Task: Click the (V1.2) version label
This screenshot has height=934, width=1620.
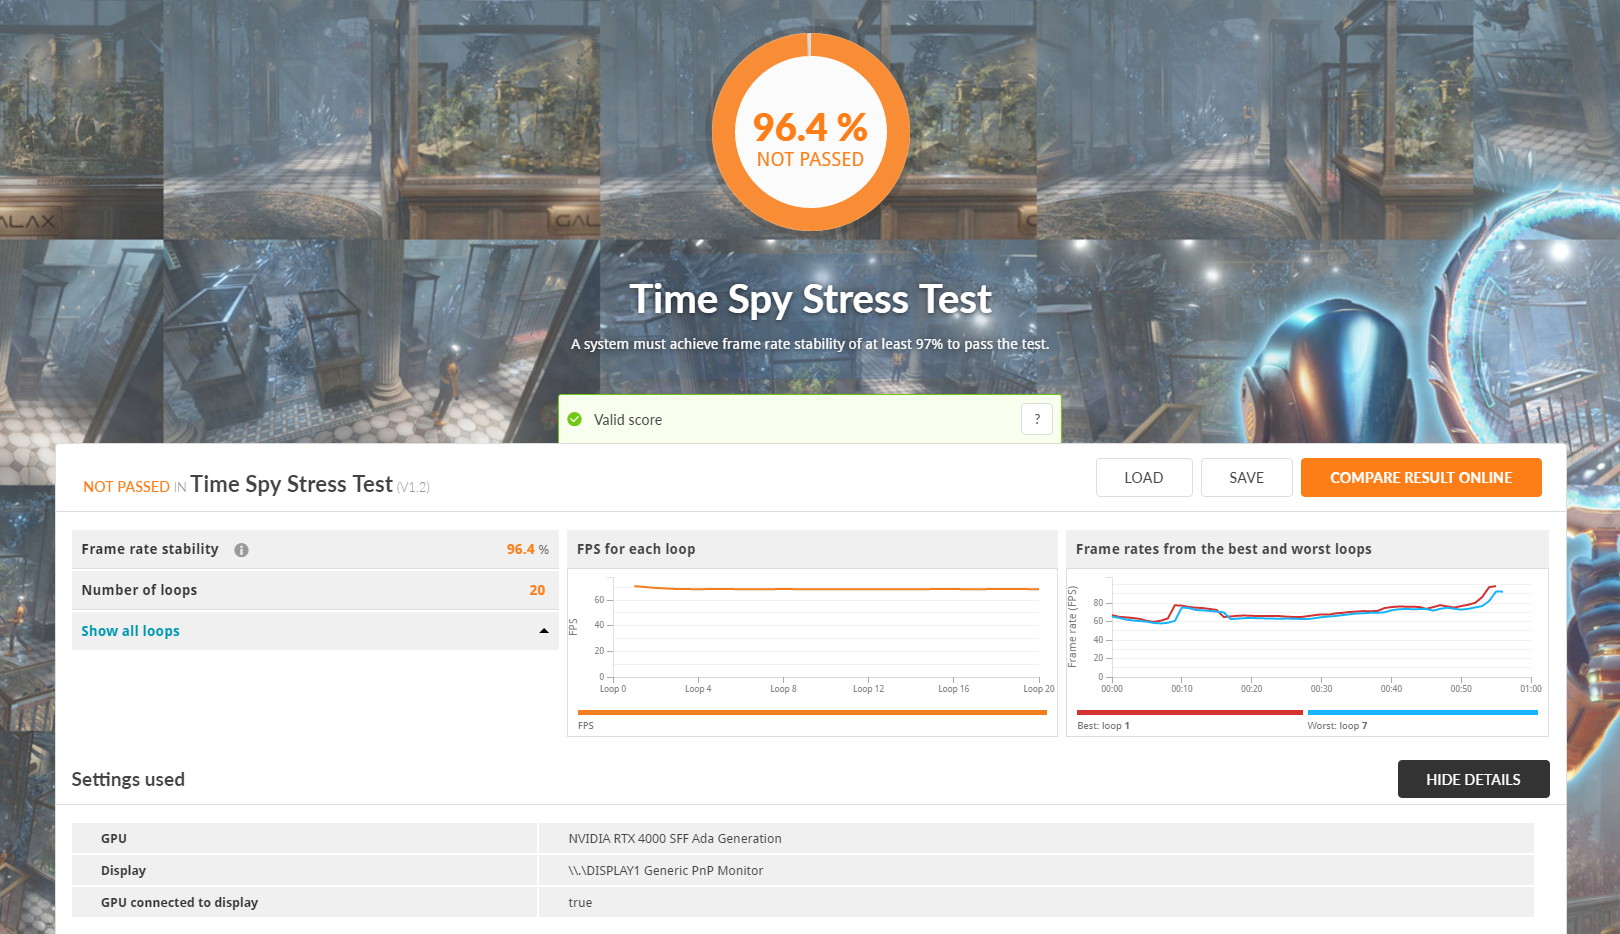Action: coord(413,488)
